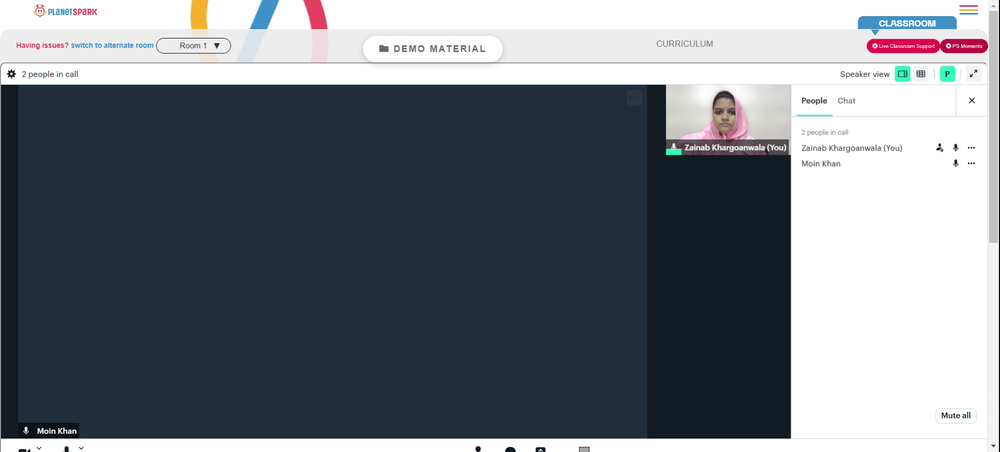The height and width of the screenshot is (452, 1000).
Task: Click the green P button
Action: point(947,74)
